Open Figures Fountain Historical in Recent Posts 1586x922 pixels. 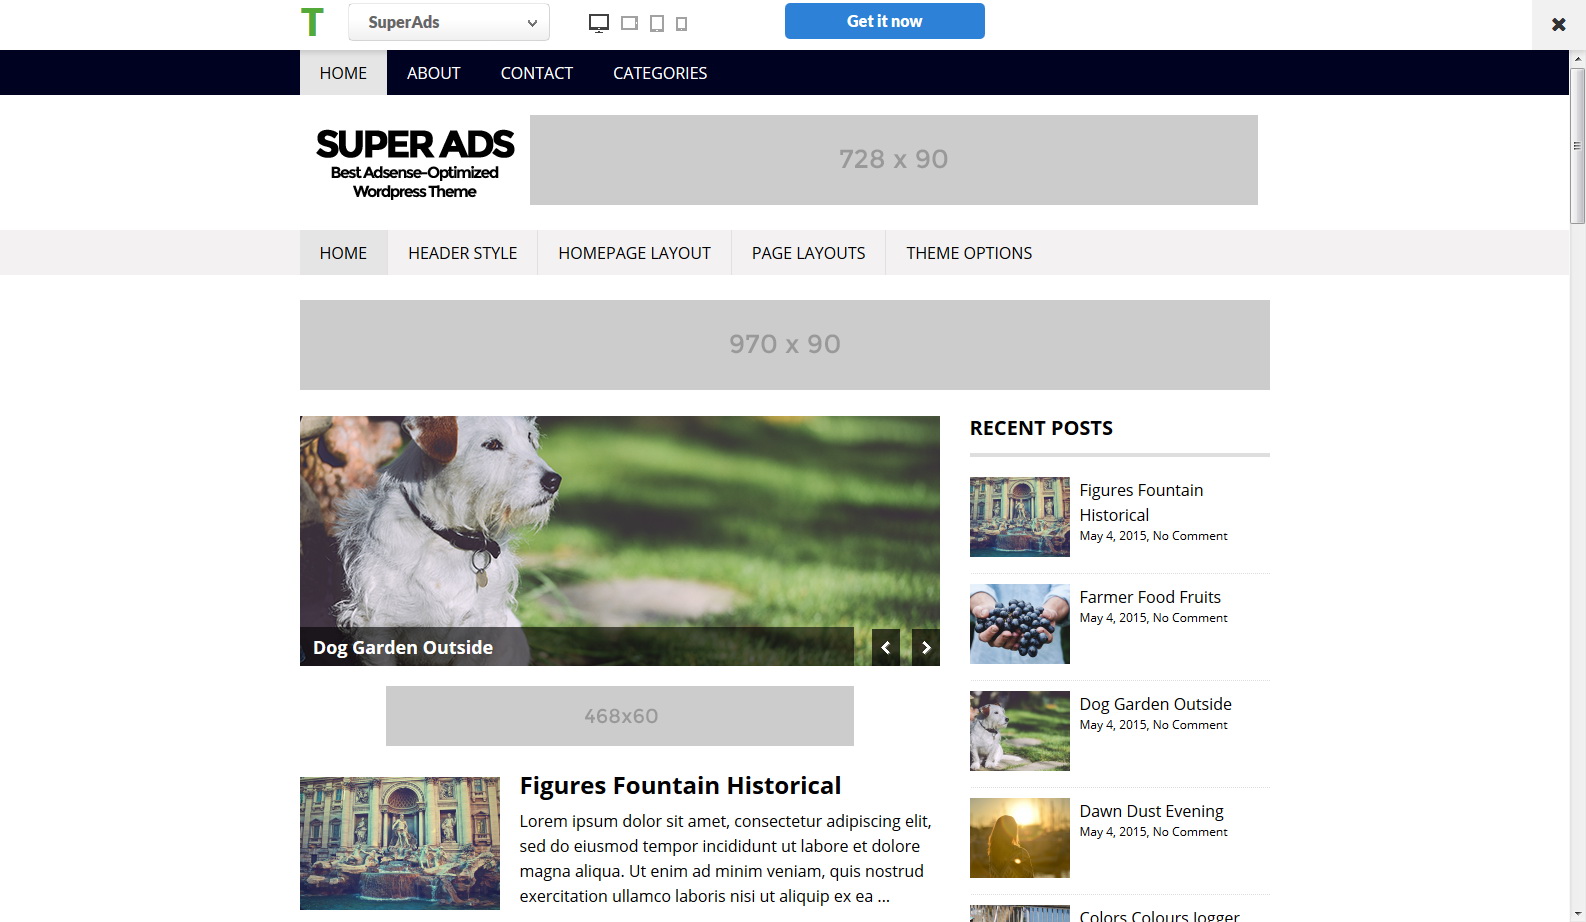1141,502
